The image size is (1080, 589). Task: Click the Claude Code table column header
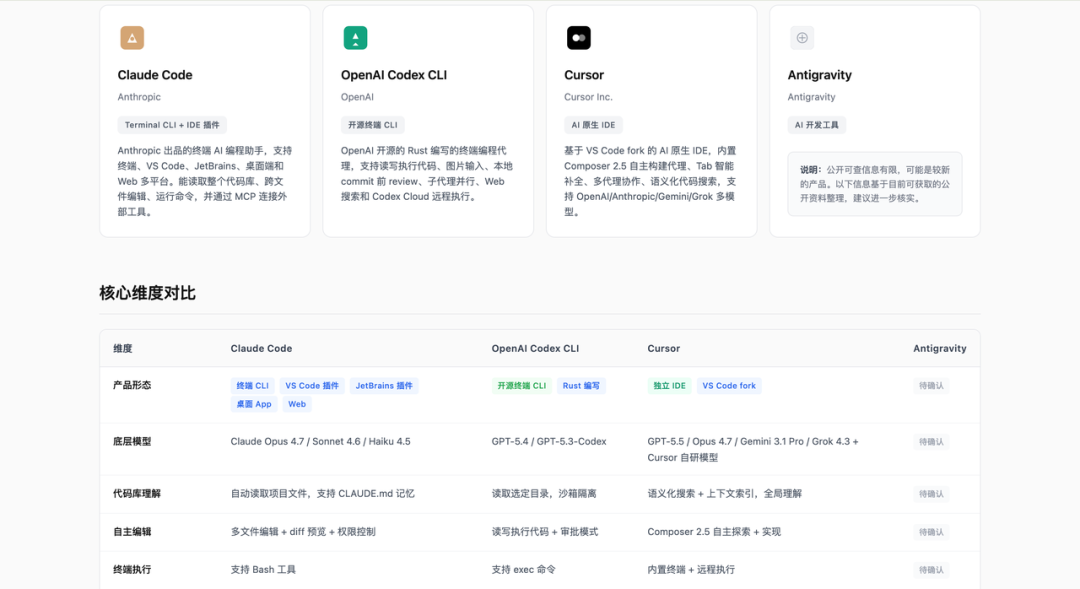261,349
